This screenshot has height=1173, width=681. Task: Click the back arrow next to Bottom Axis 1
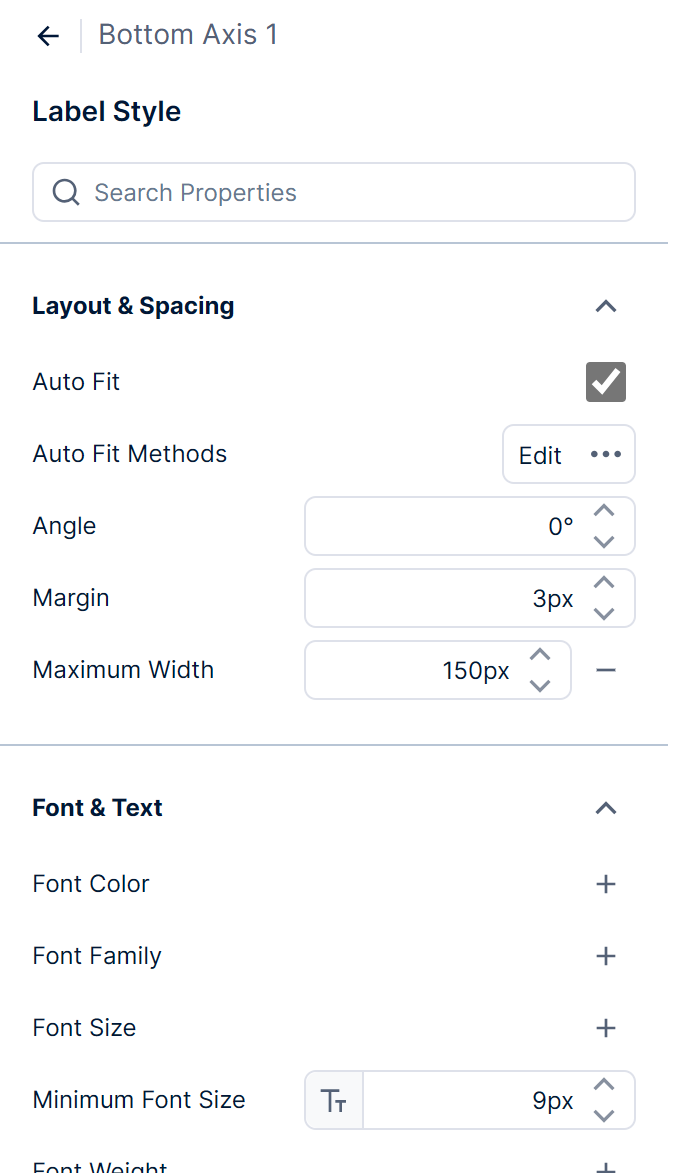(48, 35)
